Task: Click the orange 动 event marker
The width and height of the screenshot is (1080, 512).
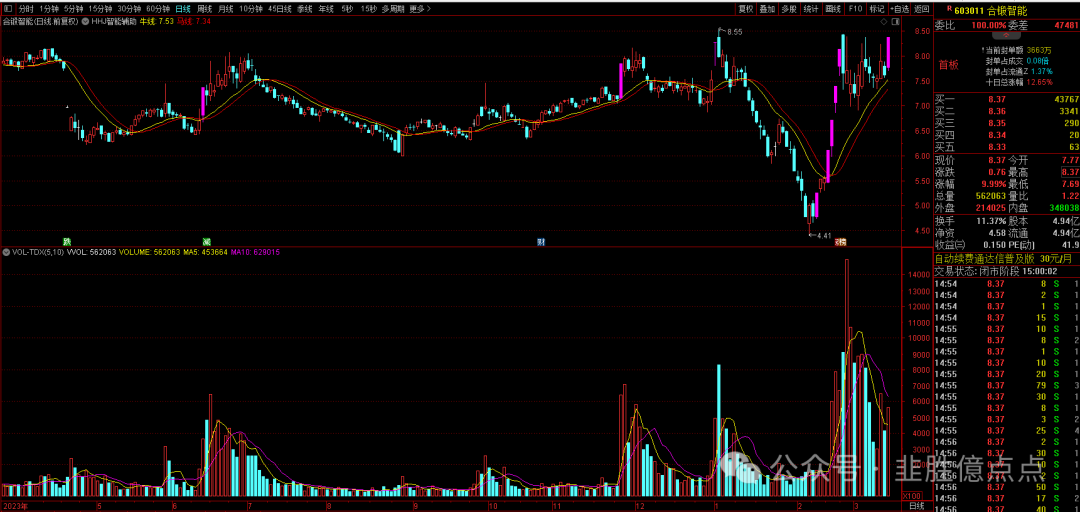Action: pyautogui.click(x=840, y=242)
